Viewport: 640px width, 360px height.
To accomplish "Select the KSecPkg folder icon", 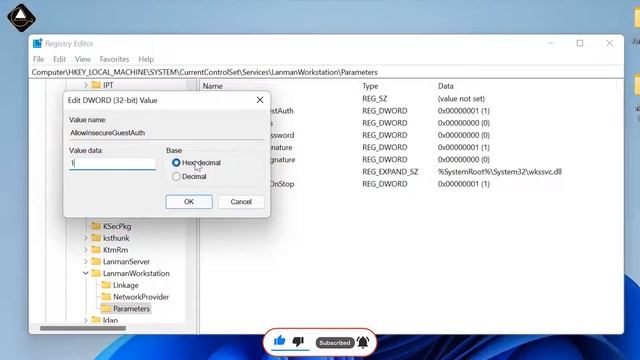I will pyautogui.click(x=96, y=226).
